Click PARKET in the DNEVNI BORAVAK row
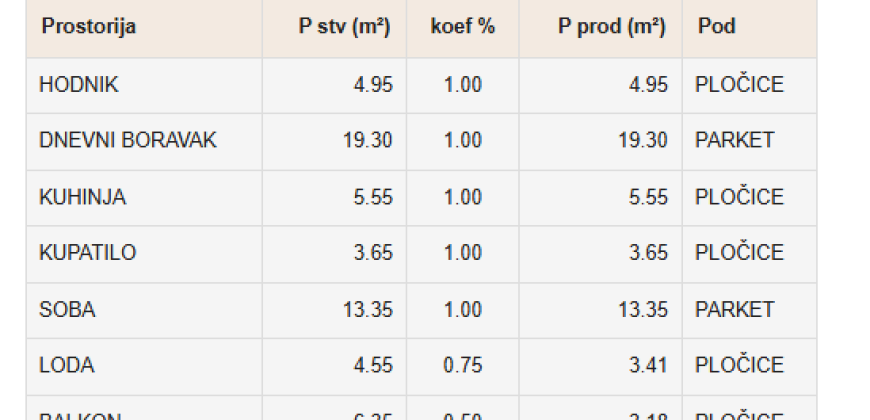Viewport: 870px width, 420px height. [x=735, y=141]
